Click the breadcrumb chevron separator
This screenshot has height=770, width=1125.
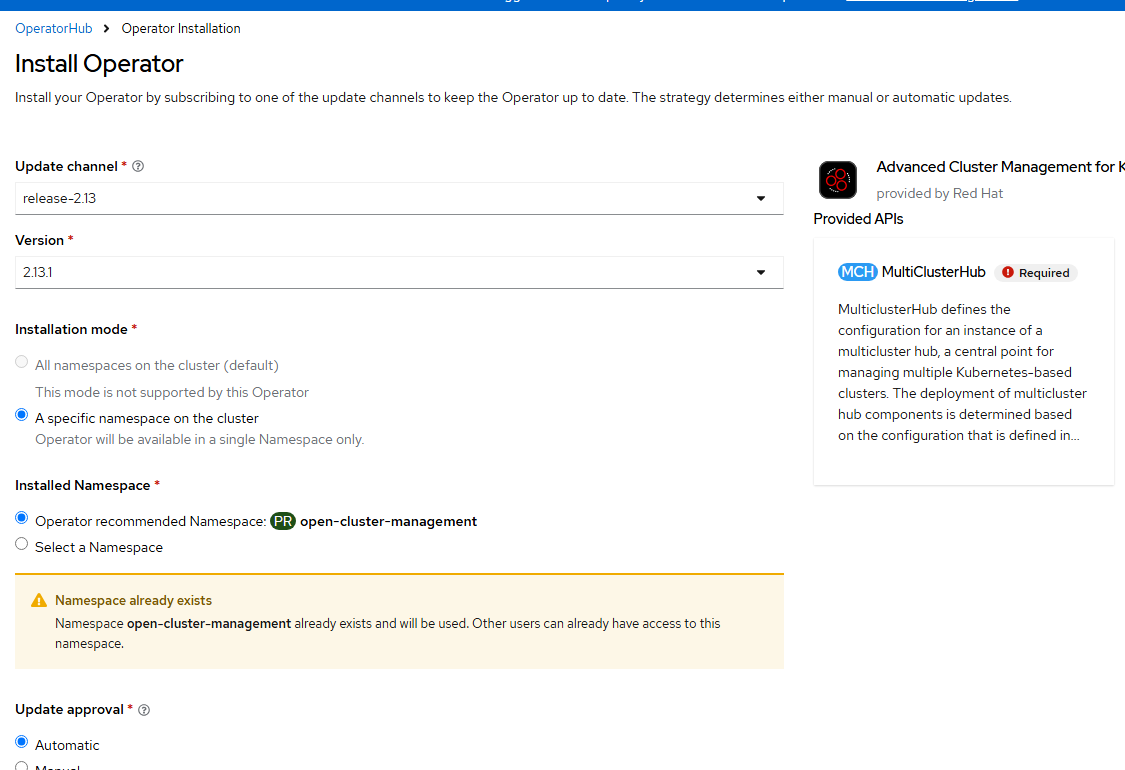click(x=106, y=29)
